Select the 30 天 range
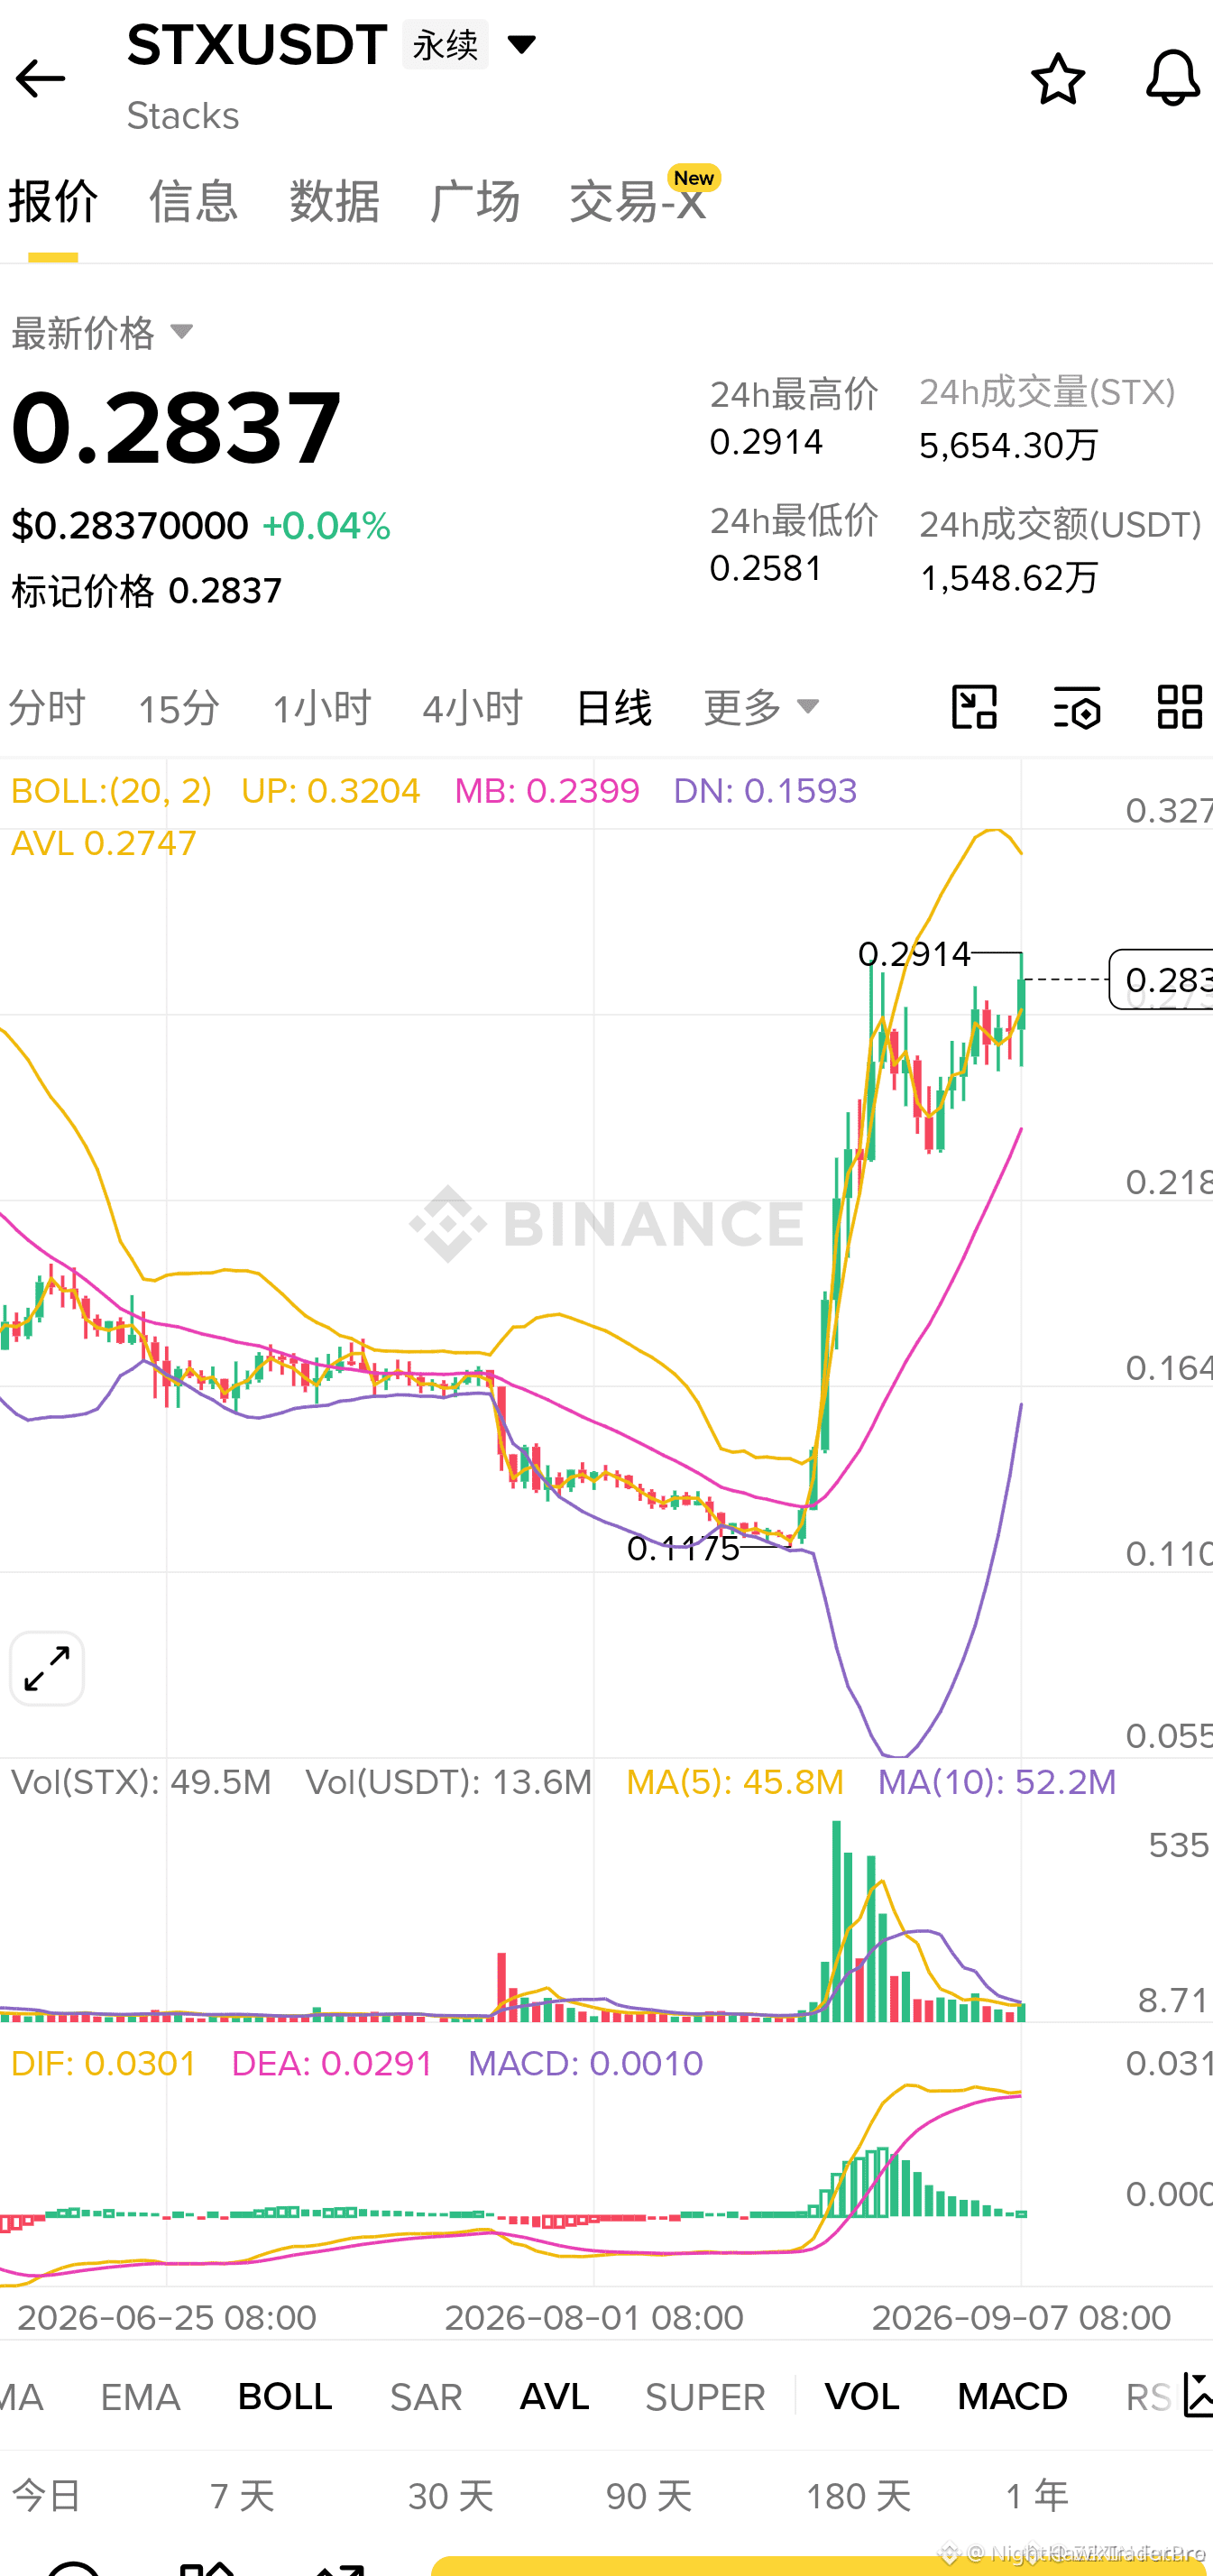The width and height of the screenshot is (1213, 2576). (x=451, y=2496)
